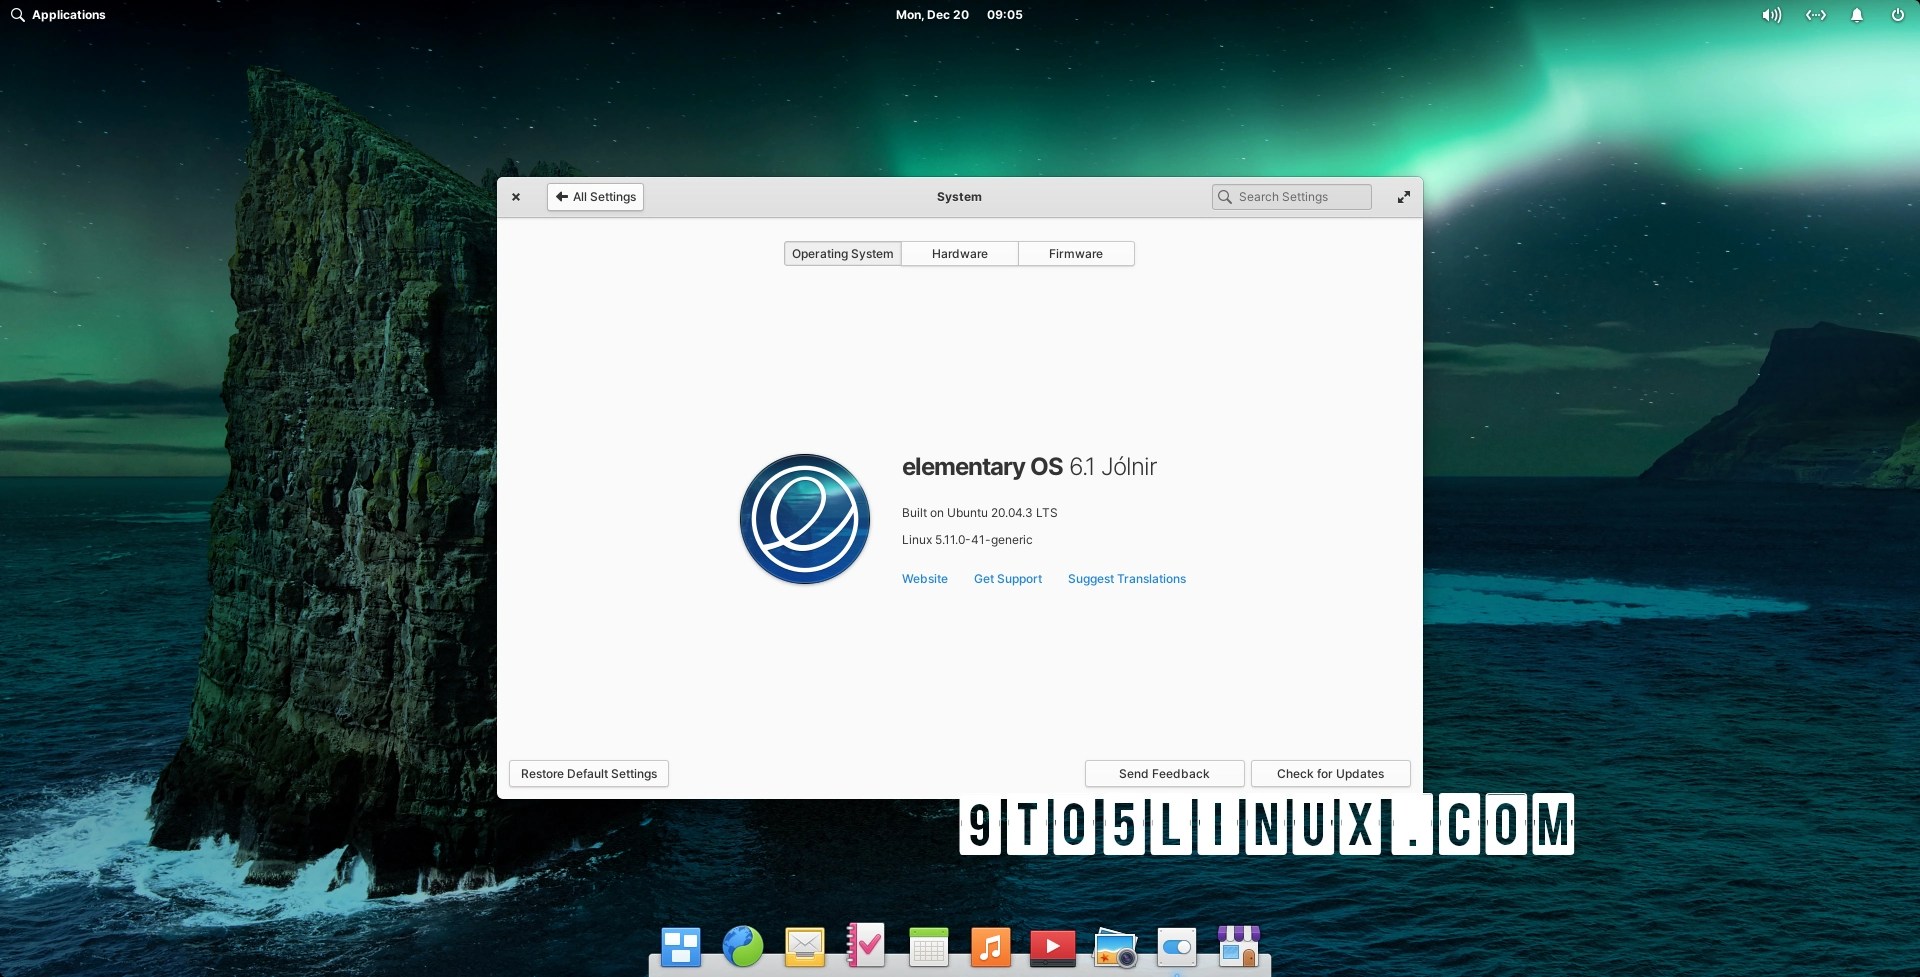Switch to the Hardware tab
Viewport: 1920px width, 977px height.
click(x=959, y=253)
